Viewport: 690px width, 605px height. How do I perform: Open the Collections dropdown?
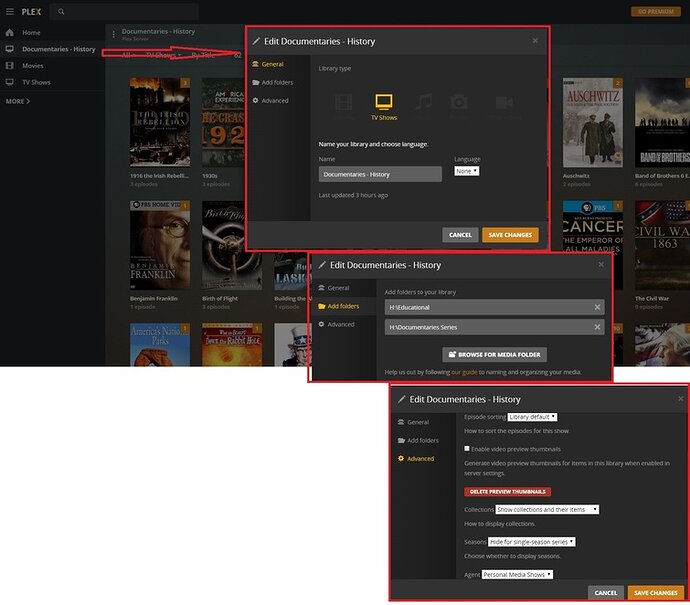point(547,510)
